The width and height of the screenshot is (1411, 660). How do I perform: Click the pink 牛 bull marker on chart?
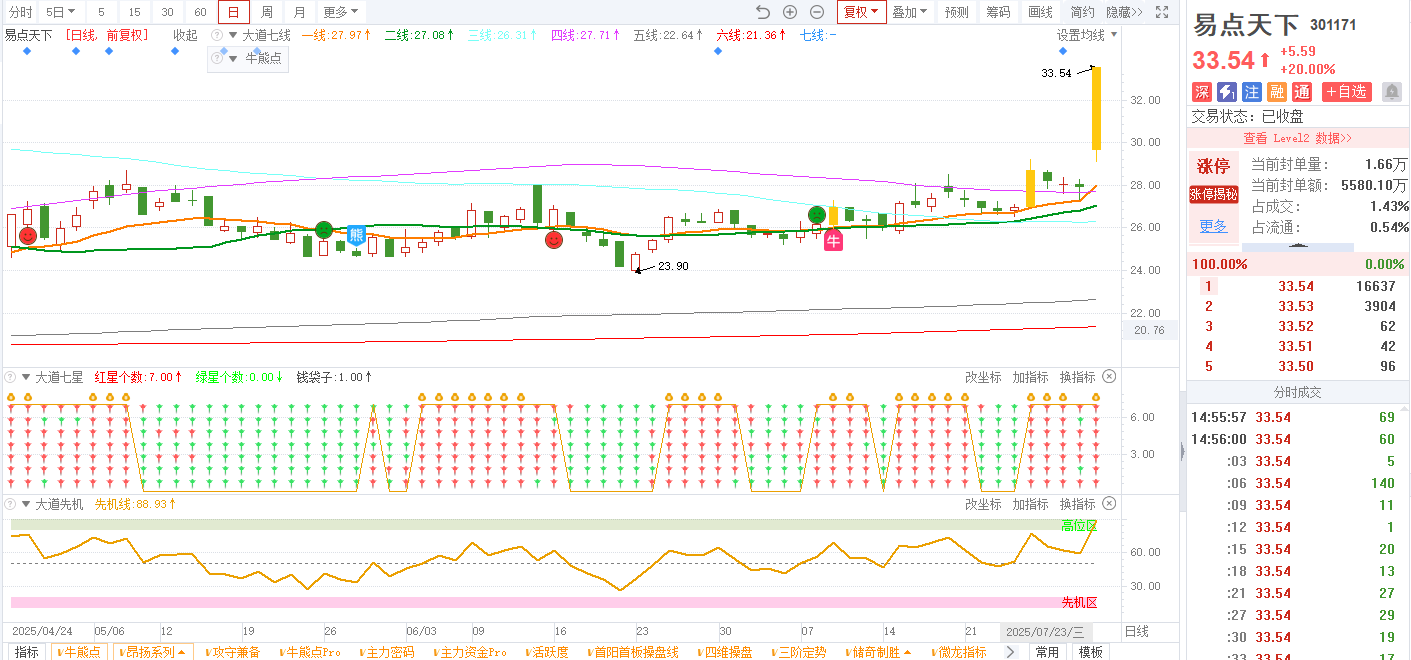pos(833,240)
